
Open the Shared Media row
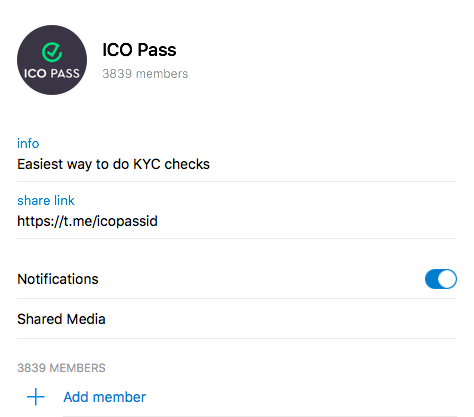point(237,319)
